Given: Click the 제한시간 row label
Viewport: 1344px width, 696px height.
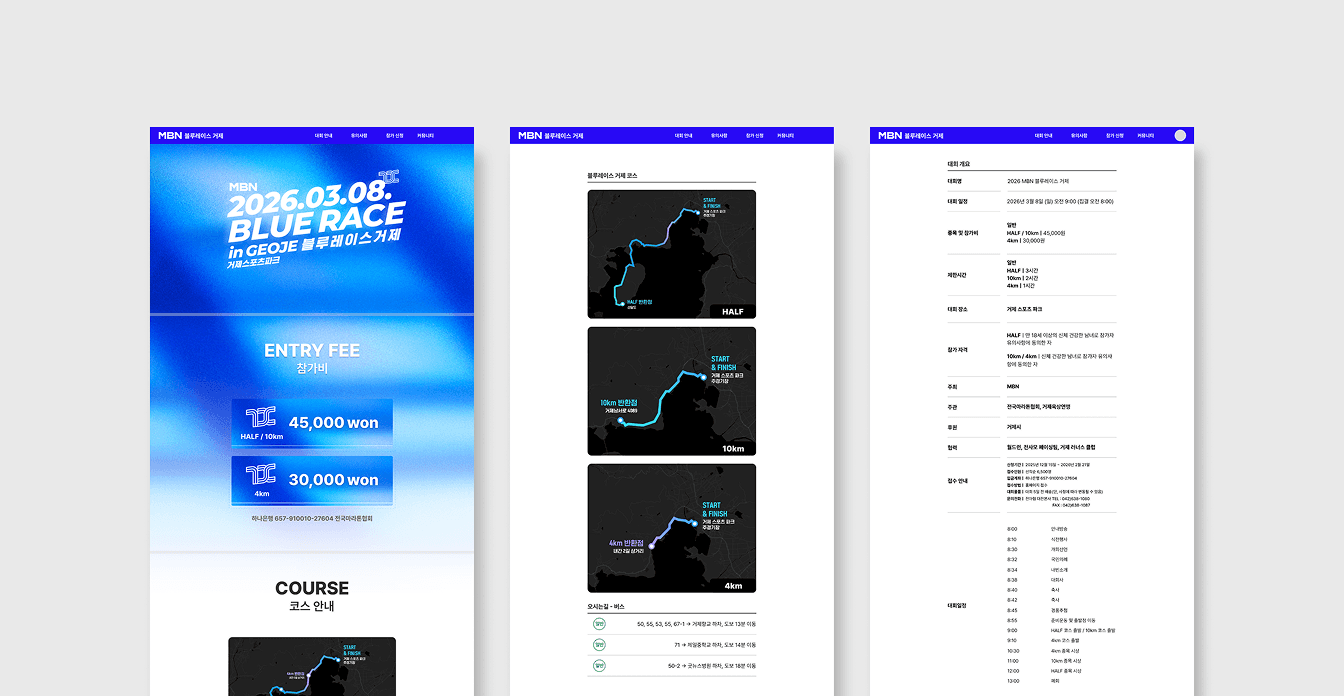Looking at the screenshot, I should tap(957, 274).
